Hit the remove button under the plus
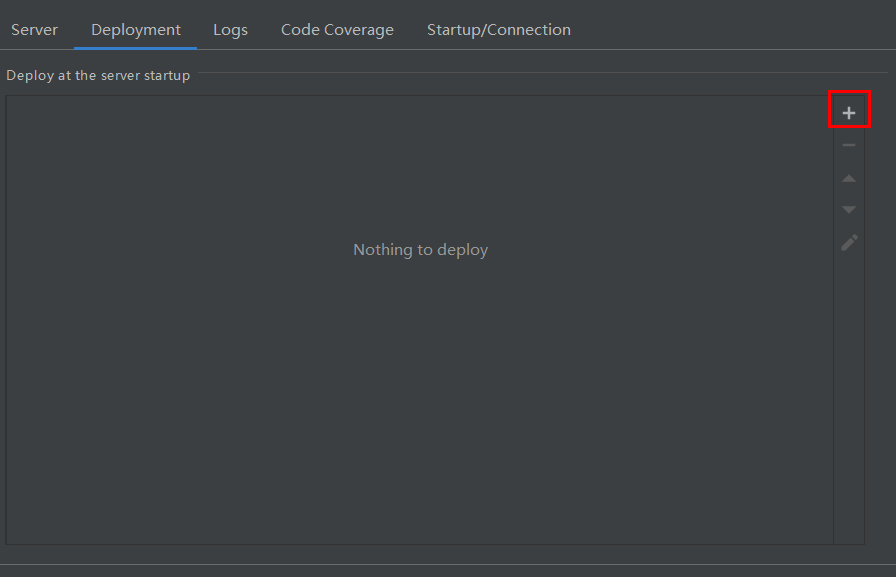The height and width of the screenshot is (577, 896). pyautogui.click(x=849, y=146)
